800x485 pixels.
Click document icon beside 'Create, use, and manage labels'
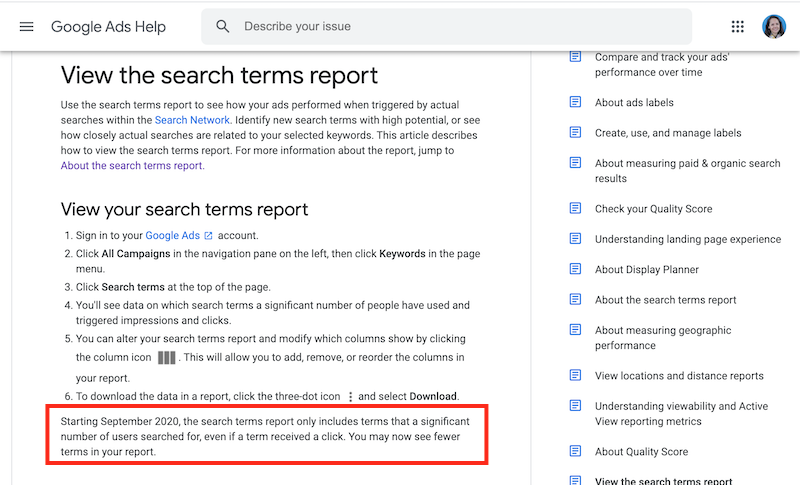[x=575, y=133]
